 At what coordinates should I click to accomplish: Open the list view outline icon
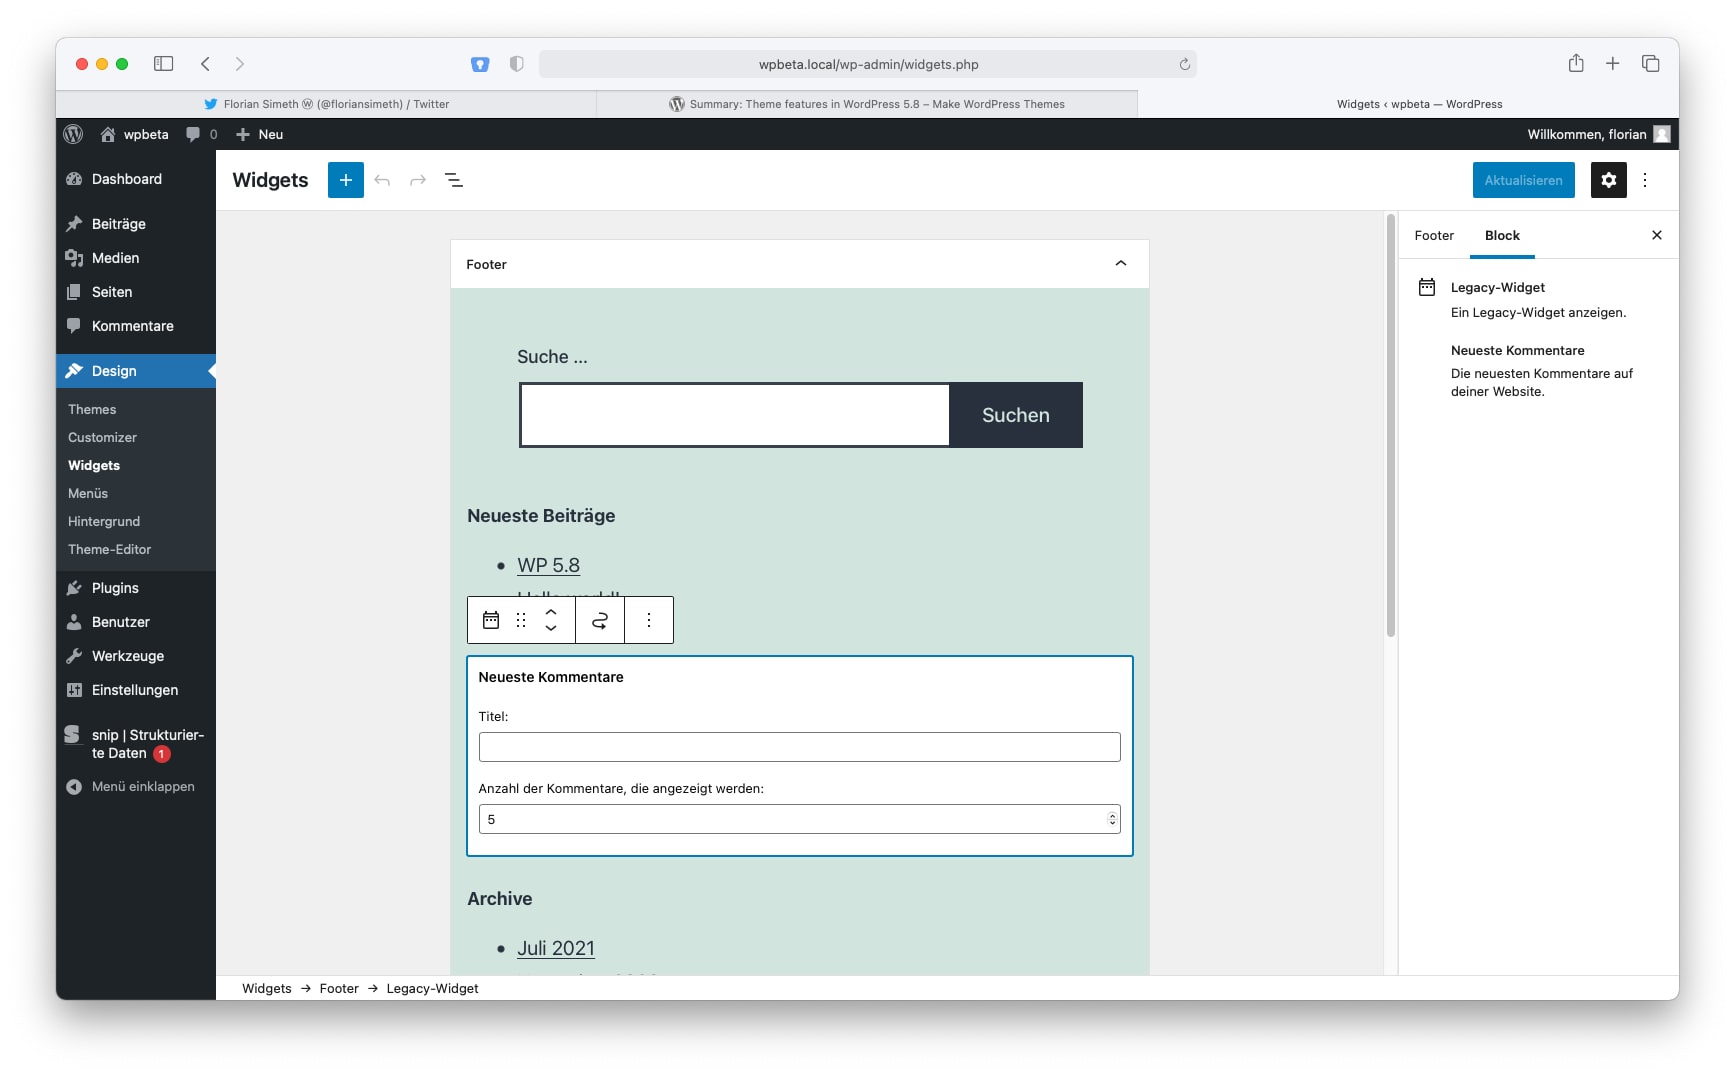point(454,180)
